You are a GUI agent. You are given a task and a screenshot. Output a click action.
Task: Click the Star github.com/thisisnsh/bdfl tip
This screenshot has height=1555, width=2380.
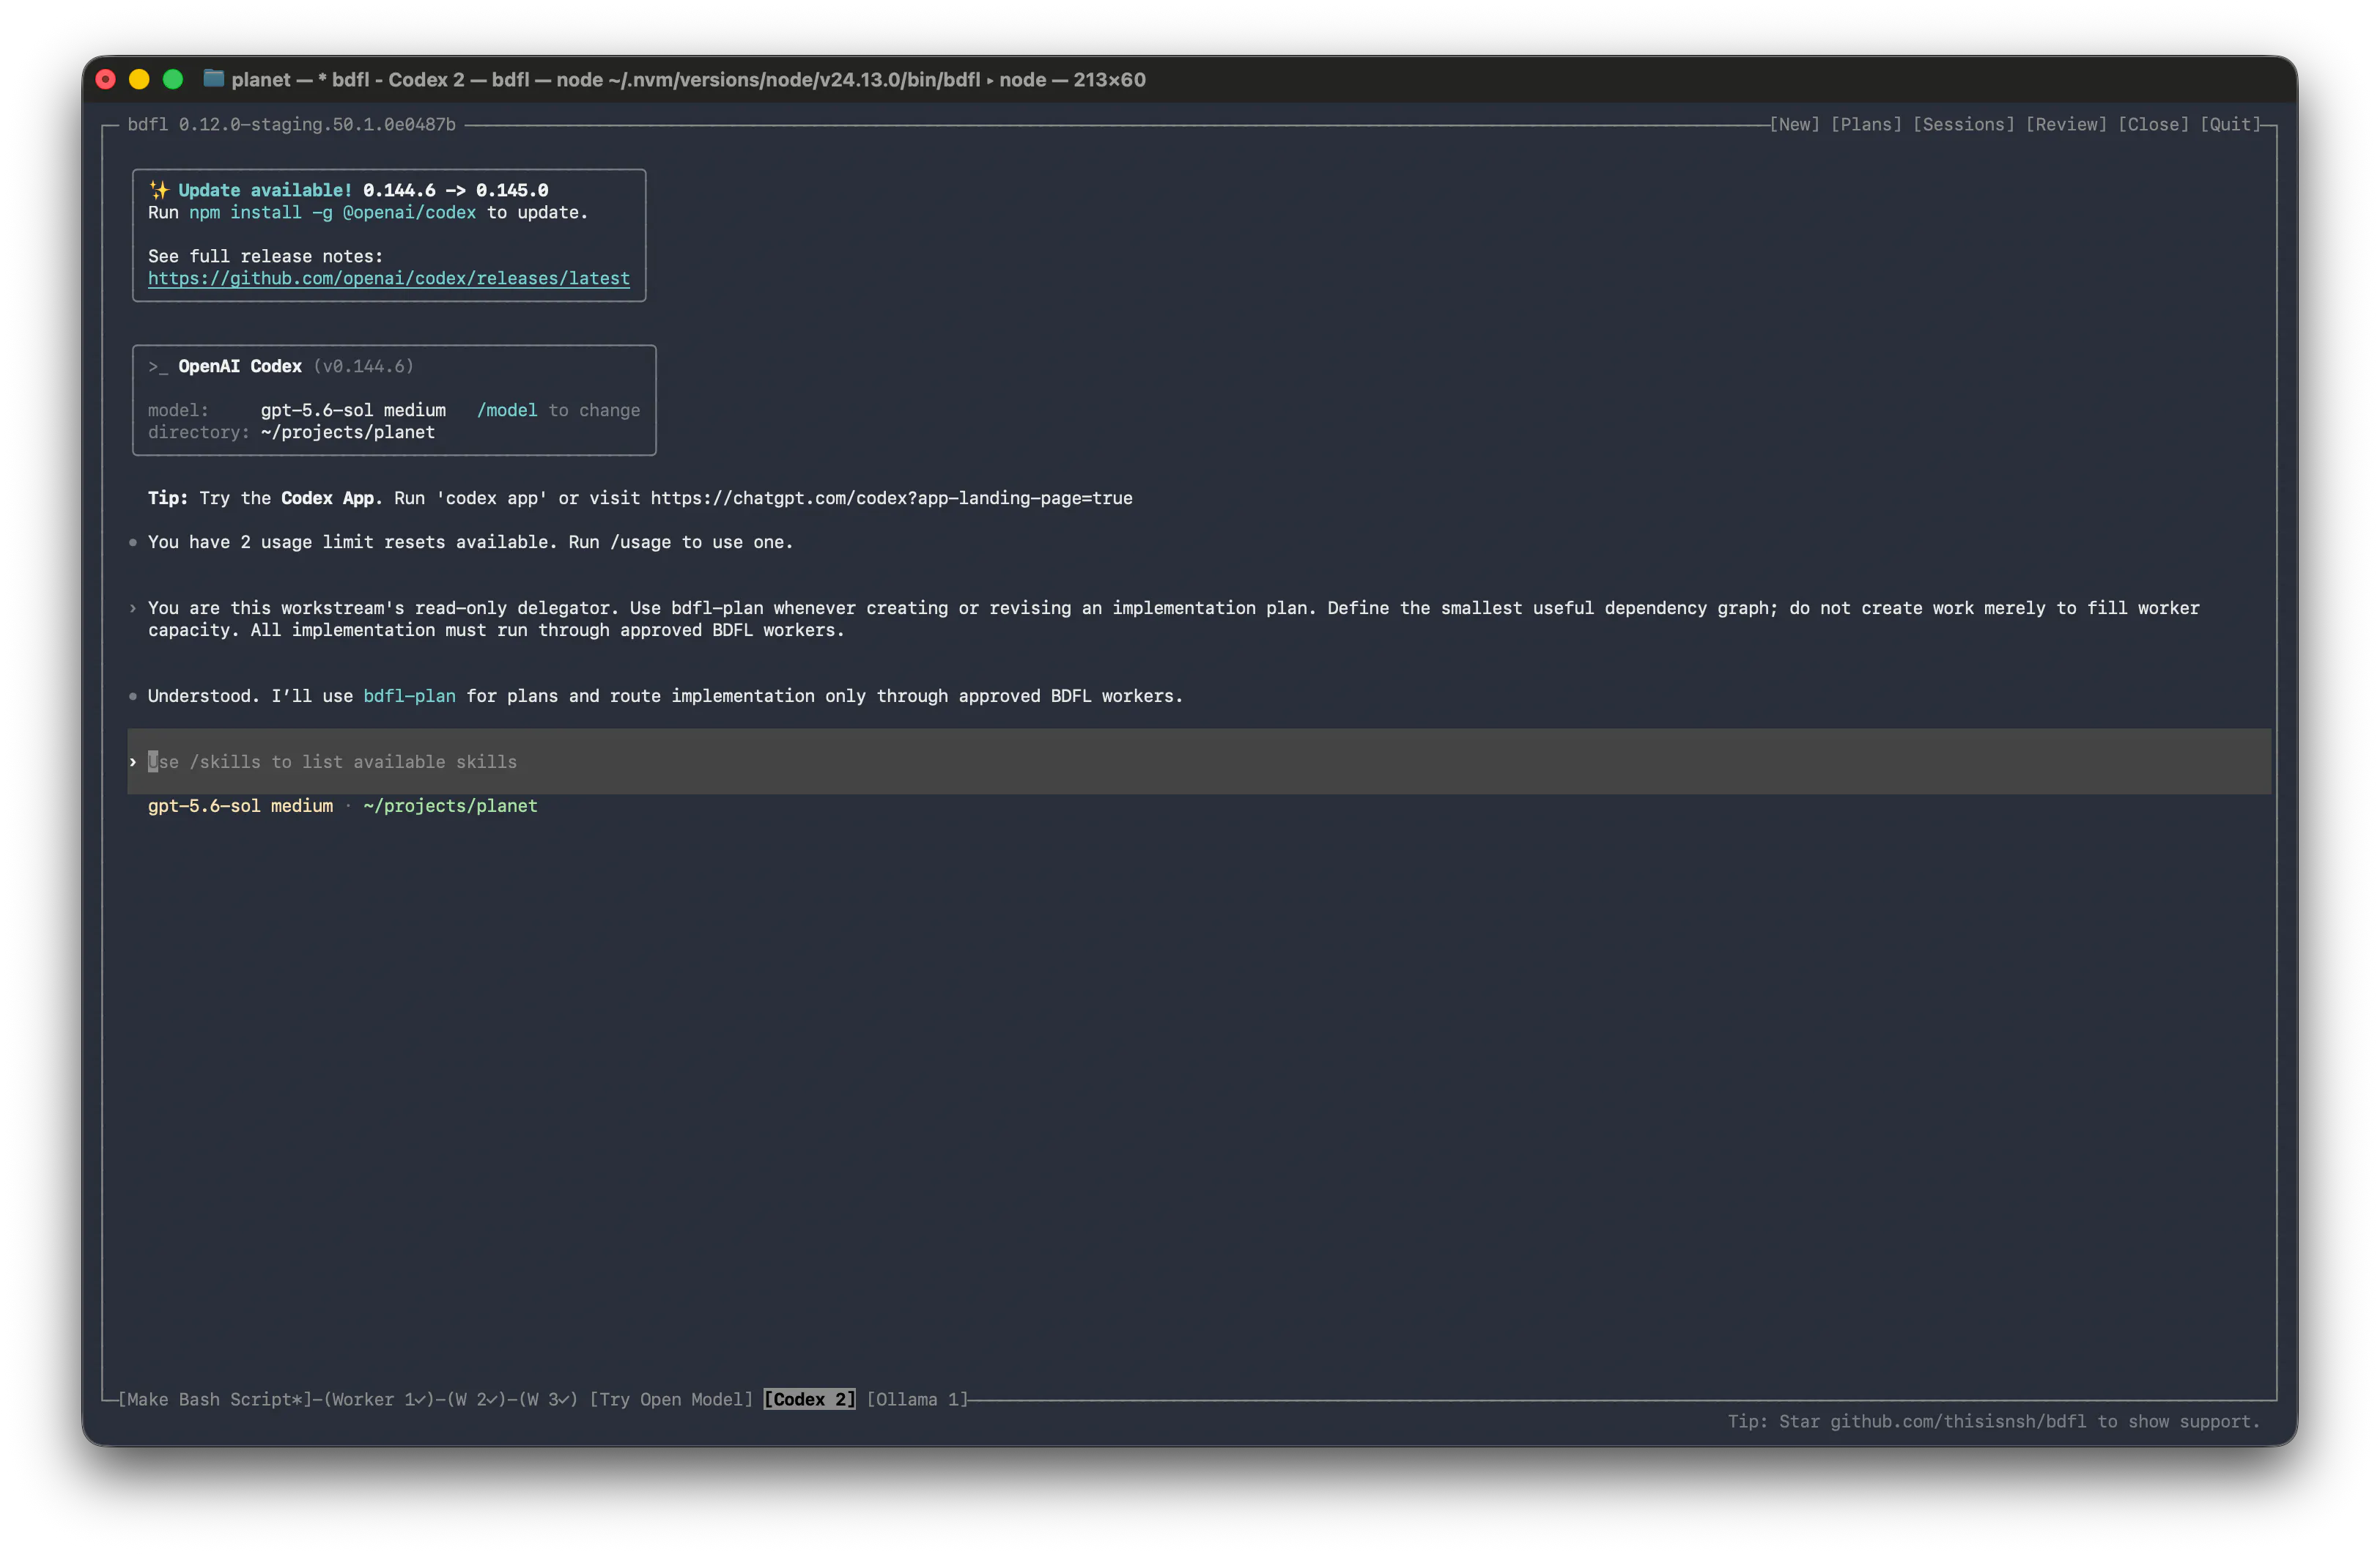1993,1421
